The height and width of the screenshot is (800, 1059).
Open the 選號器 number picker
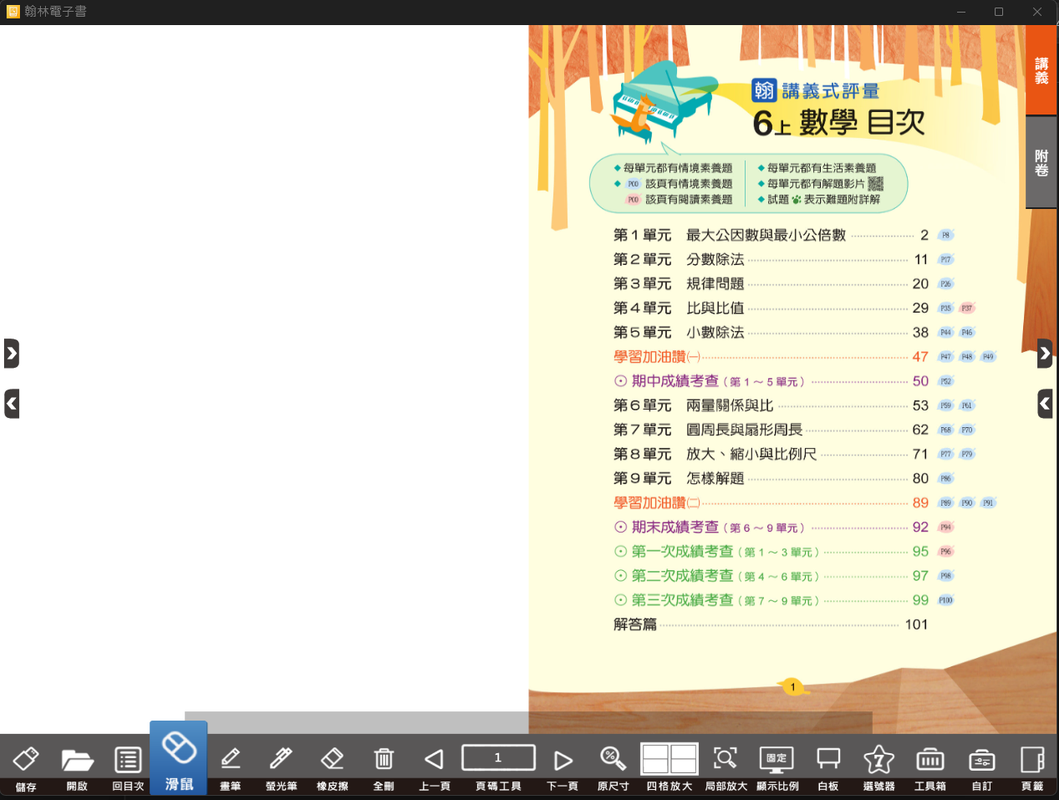[879, 759]
